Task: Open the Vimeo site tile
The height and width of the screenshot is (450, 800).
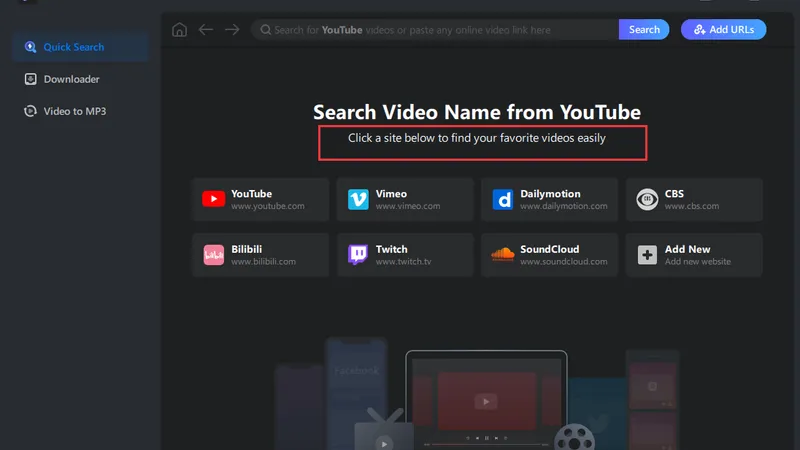Action: [x=405, y=199]
